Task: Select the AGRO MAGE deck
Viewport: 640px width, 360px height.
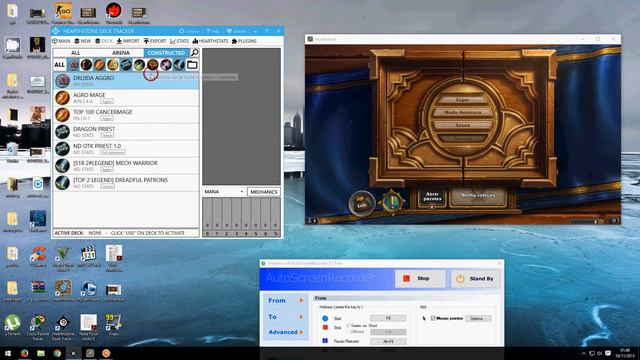Action: click(x=126, y=98)
